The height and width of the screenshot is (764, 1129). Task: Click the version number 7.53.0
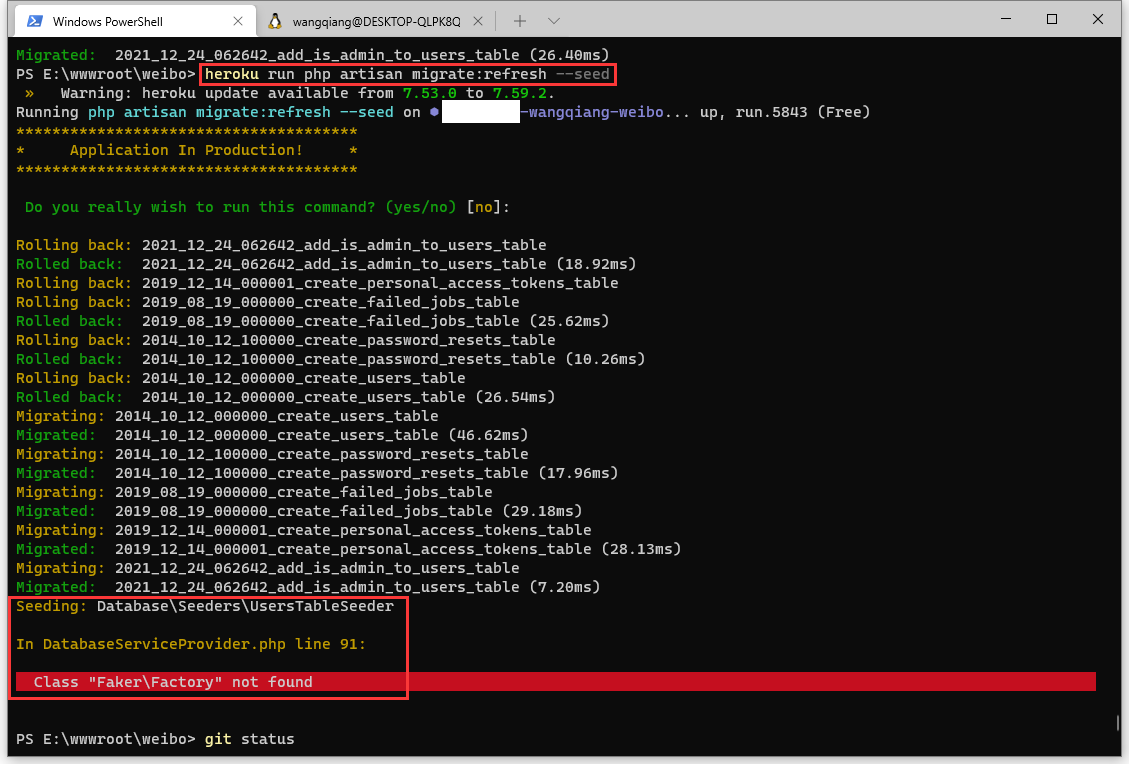pyautogui.click(x=430, y=94)
